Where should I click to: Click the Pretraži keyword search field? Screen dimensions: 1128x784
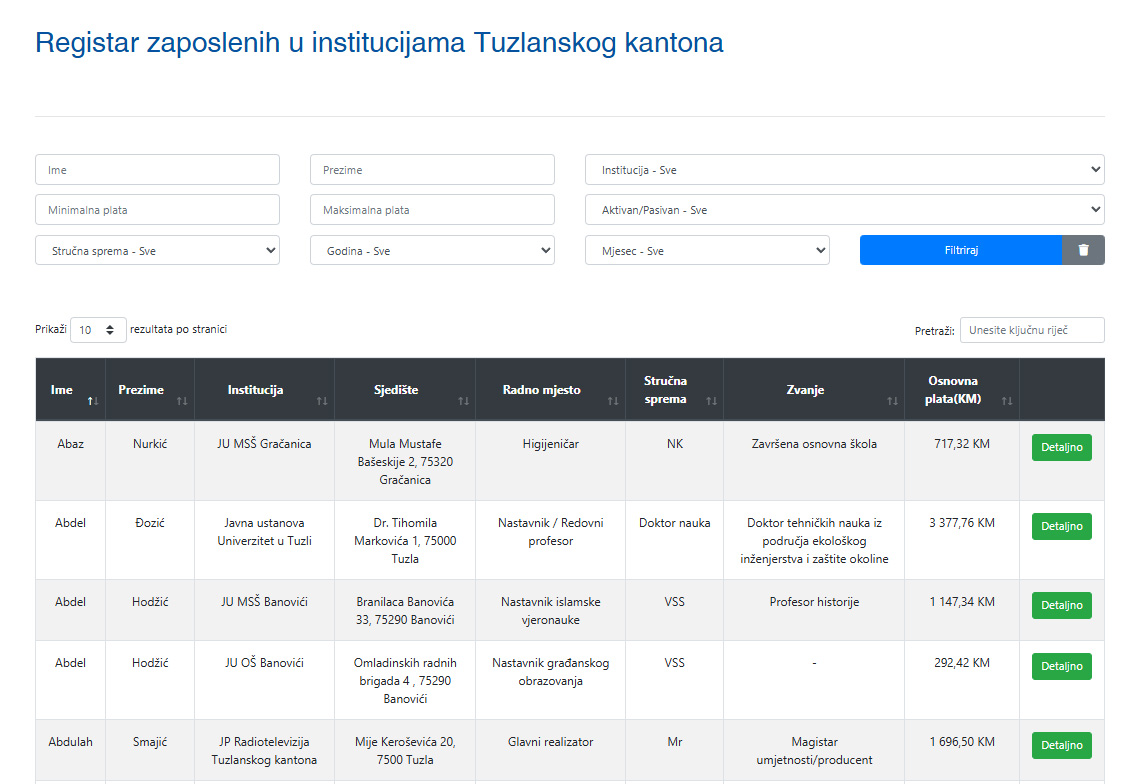[x=1032, y=330]
